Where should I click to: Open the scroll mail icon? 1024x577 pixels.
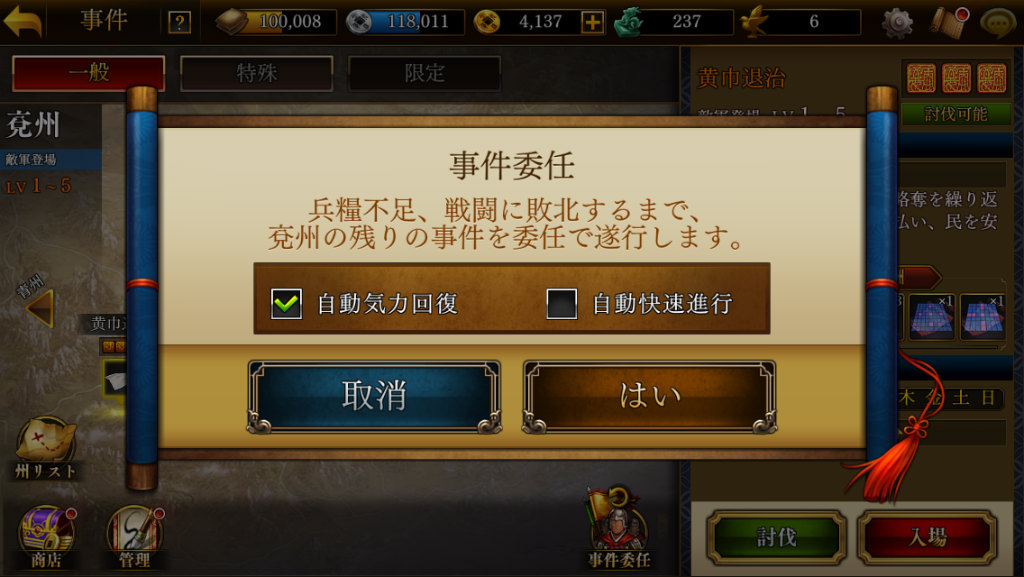pyautogui.click(x=948, y=22)
